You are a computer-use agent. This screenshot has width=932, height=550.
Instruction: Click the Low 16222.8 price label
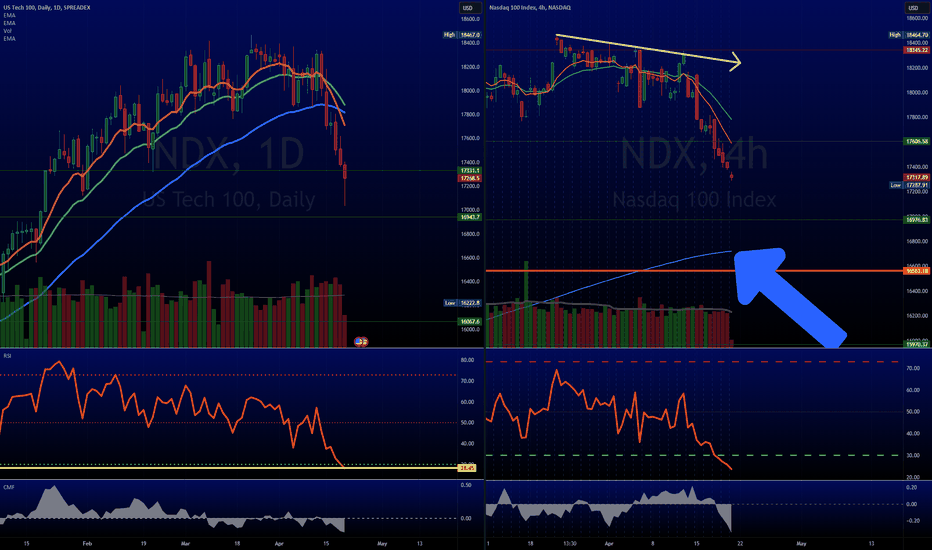click(x=462, y=303)
